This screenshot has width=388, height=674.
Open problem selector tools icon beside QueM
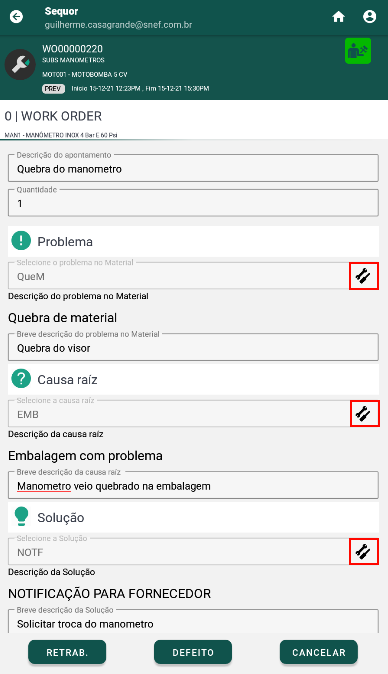(364, 276)
